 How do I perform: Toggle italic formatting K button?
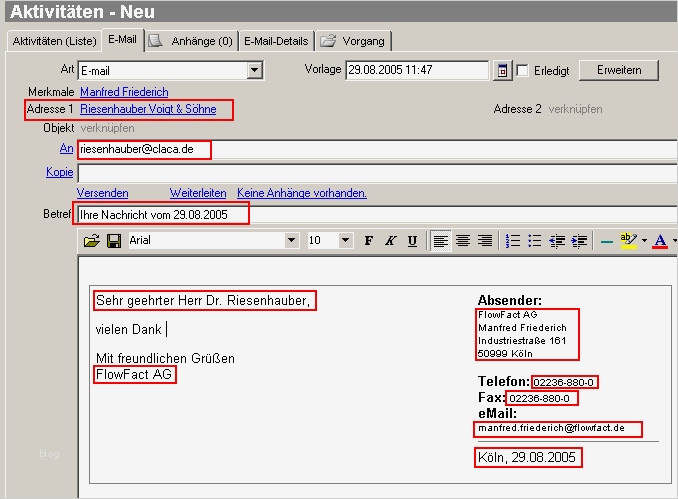(390, 240)
